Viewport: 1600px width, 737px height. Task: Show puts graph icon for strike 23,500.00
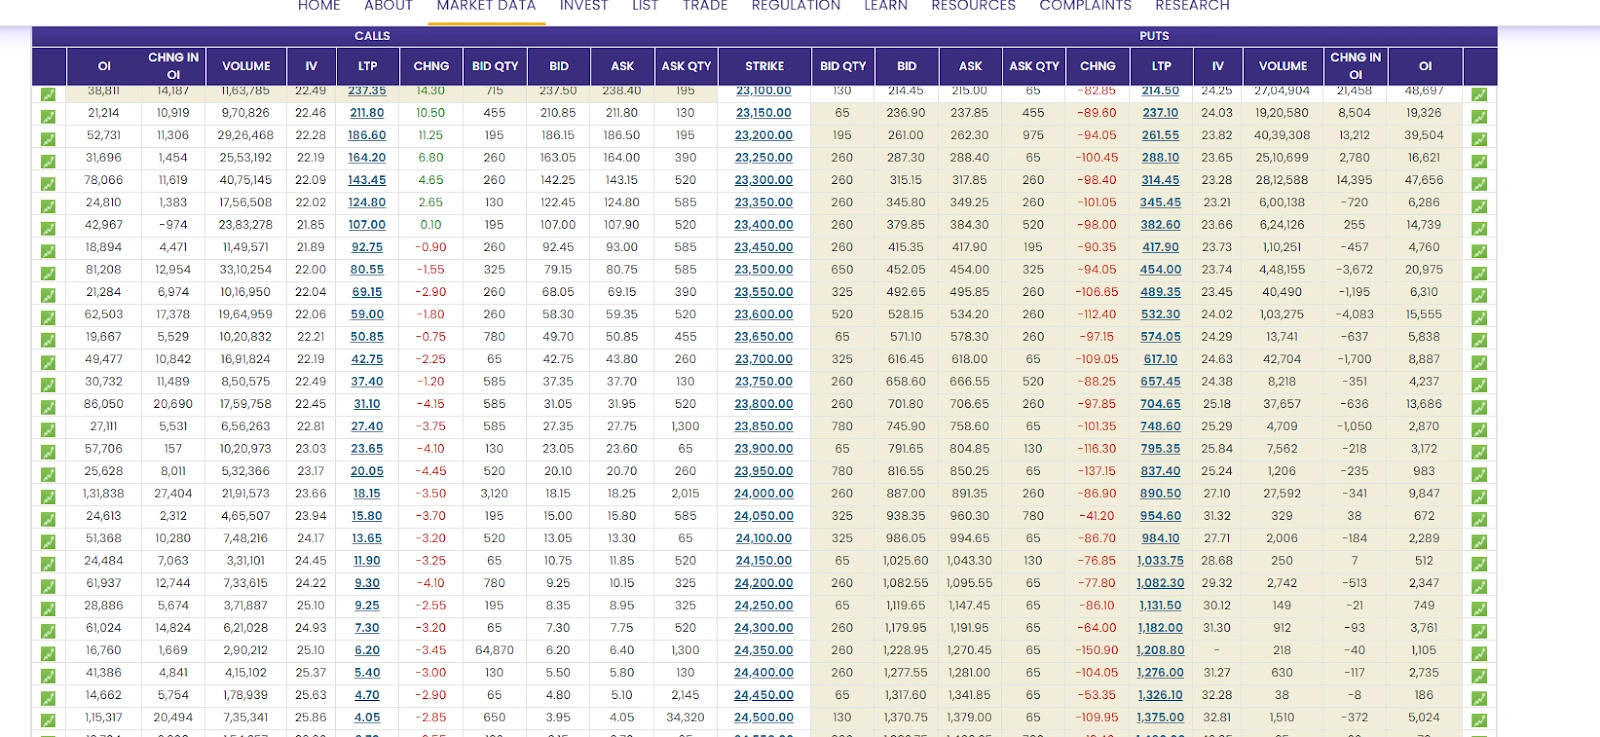coord(1479,272)
